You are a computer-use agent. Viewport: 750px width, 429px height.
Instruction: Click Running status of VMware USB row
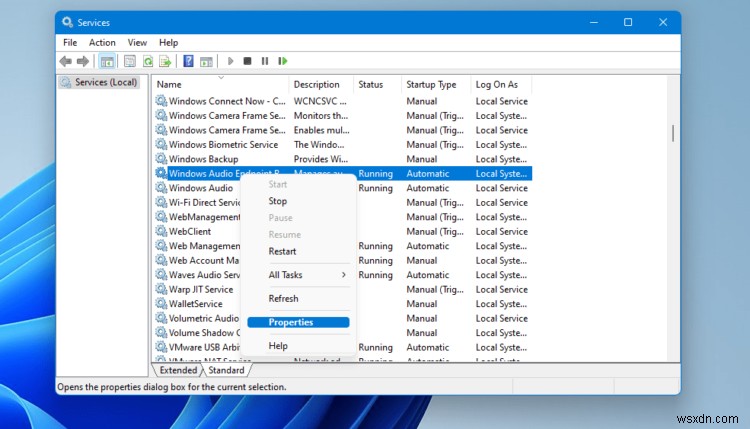[x=375, y=347]
